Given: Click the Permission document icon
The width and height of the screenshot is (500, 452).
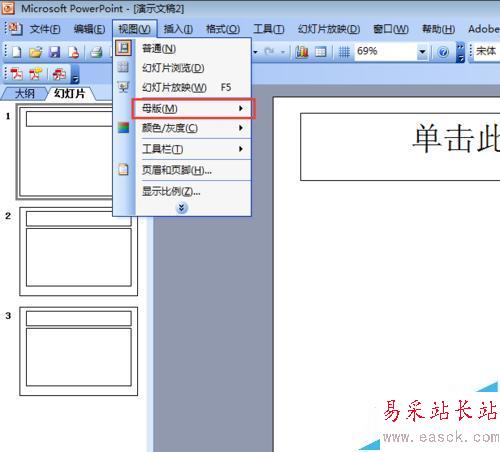Looking at the screenshot, I should 74,52.
